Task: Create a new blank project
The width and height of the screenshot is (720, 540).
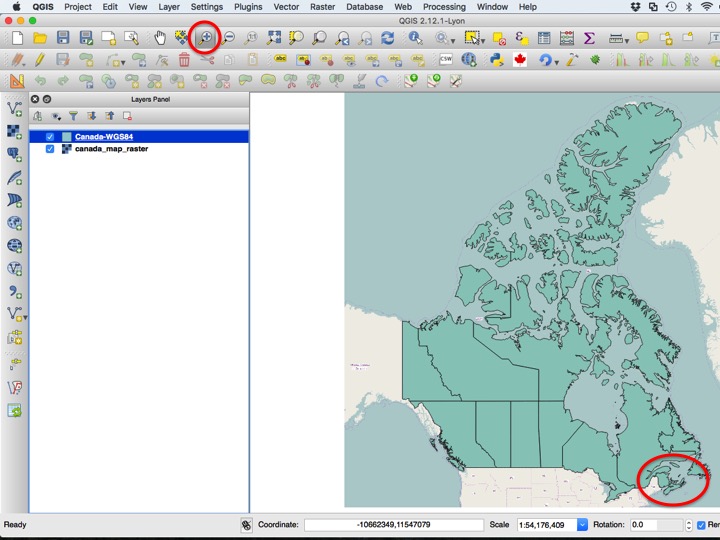Action: 17,38
